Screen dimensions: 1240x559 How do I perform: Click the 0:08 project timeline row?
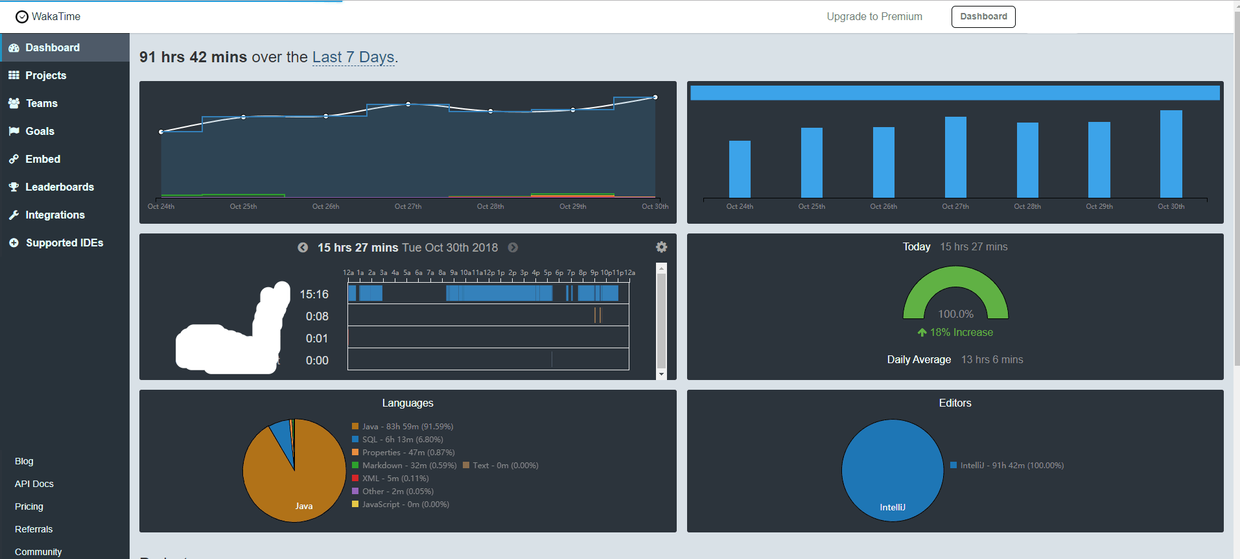pyautogui.click(x=488, y=315)
